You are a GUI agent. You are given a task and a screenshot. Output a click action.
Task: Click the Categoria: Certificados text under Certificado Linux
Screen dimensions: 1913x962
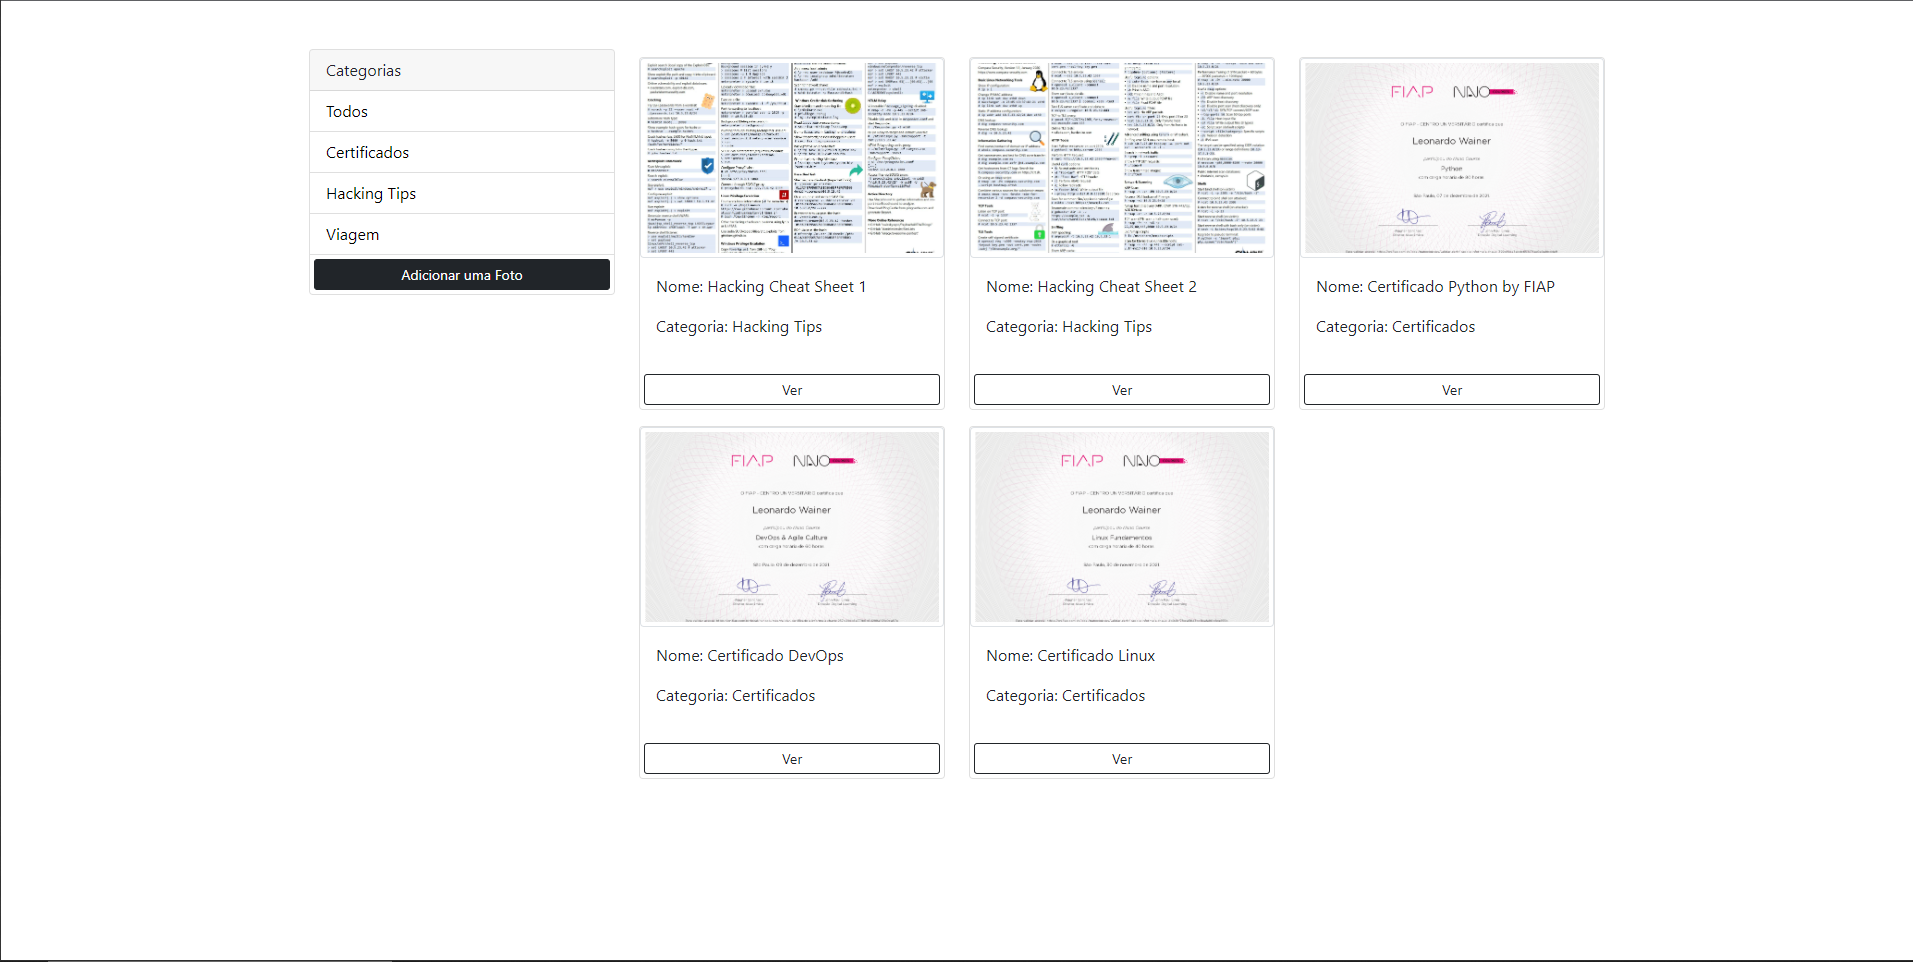[x=1065, y=695]
